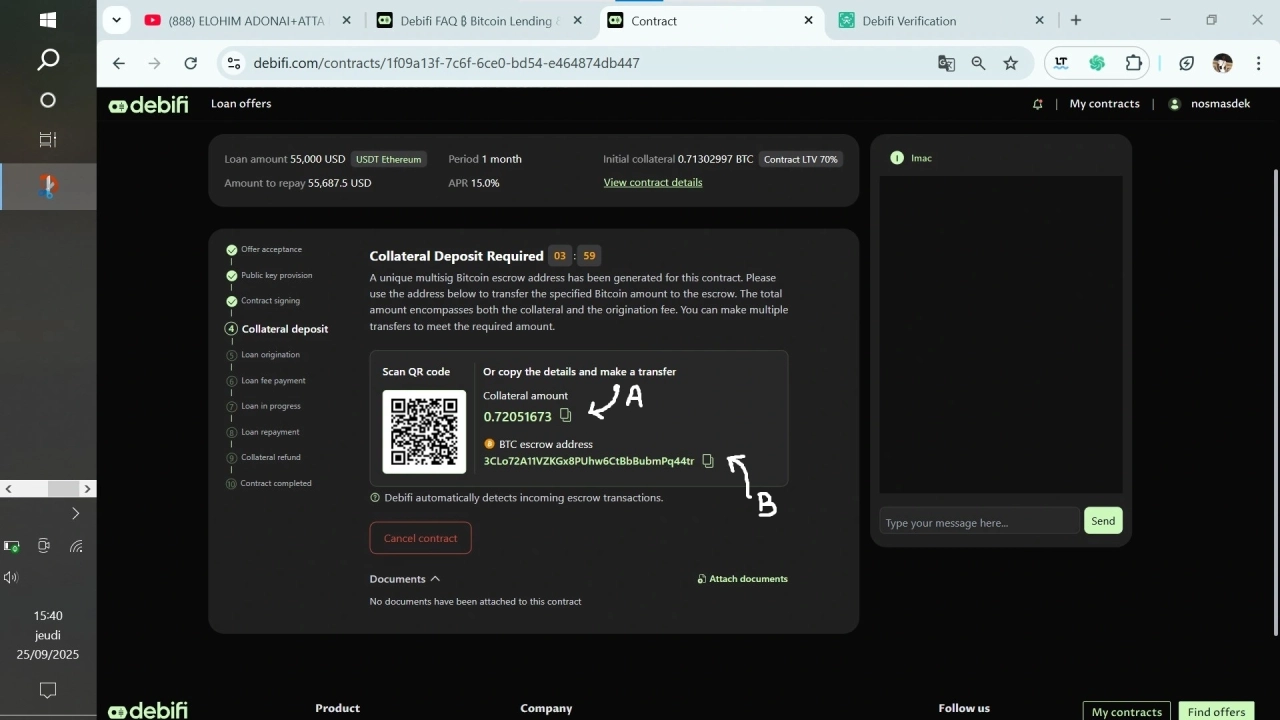Switch to the Debifi FAQ tab
Viewport: 1280px width, 720px height.
pos(475,21)
